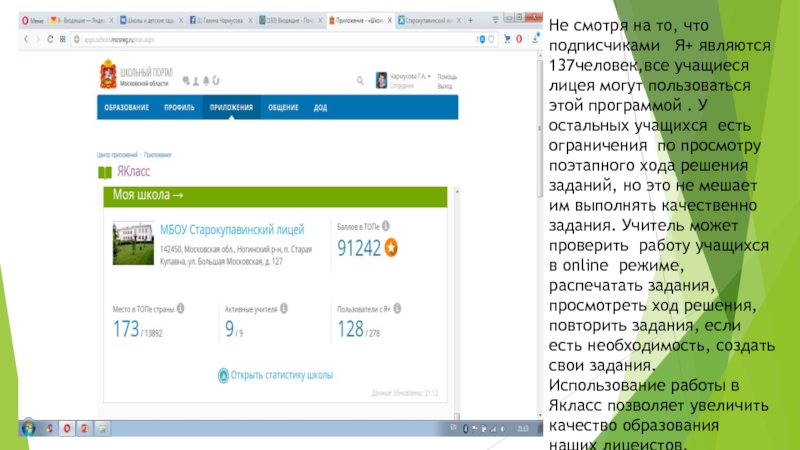Click the 'Приложения' breadcrumb link
Image resolution: width=800 pixels, height=450 pixels.
(x=157, y=155)
